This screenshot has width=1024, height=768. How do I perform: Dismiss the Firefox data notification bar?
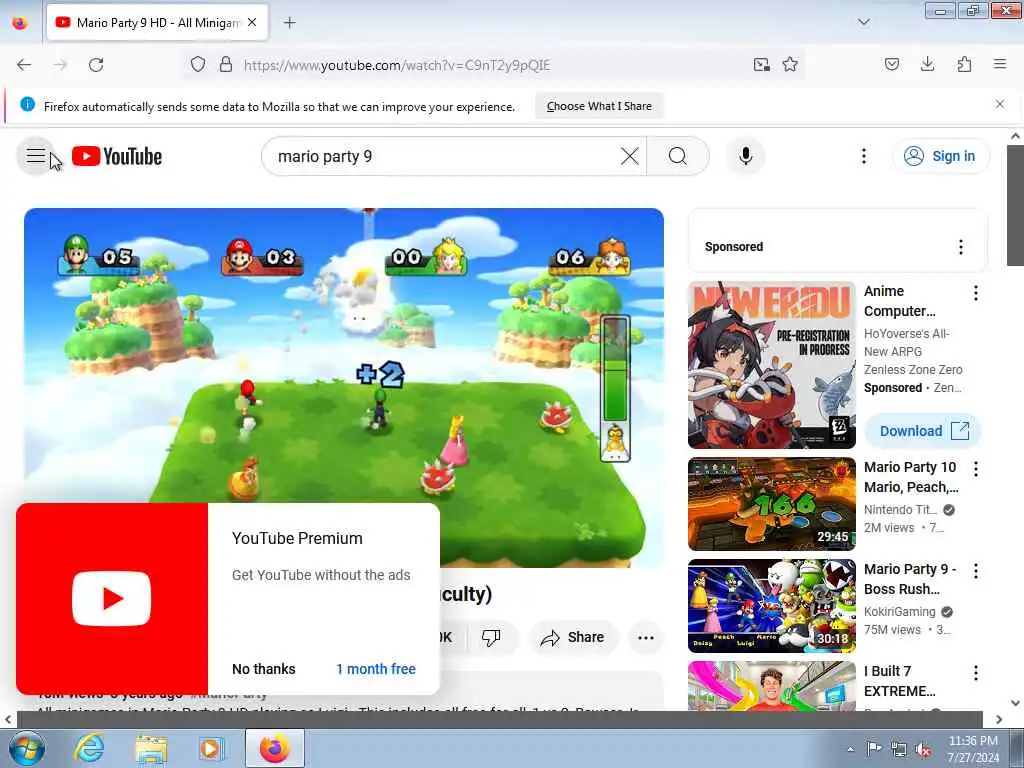(999, 104)
